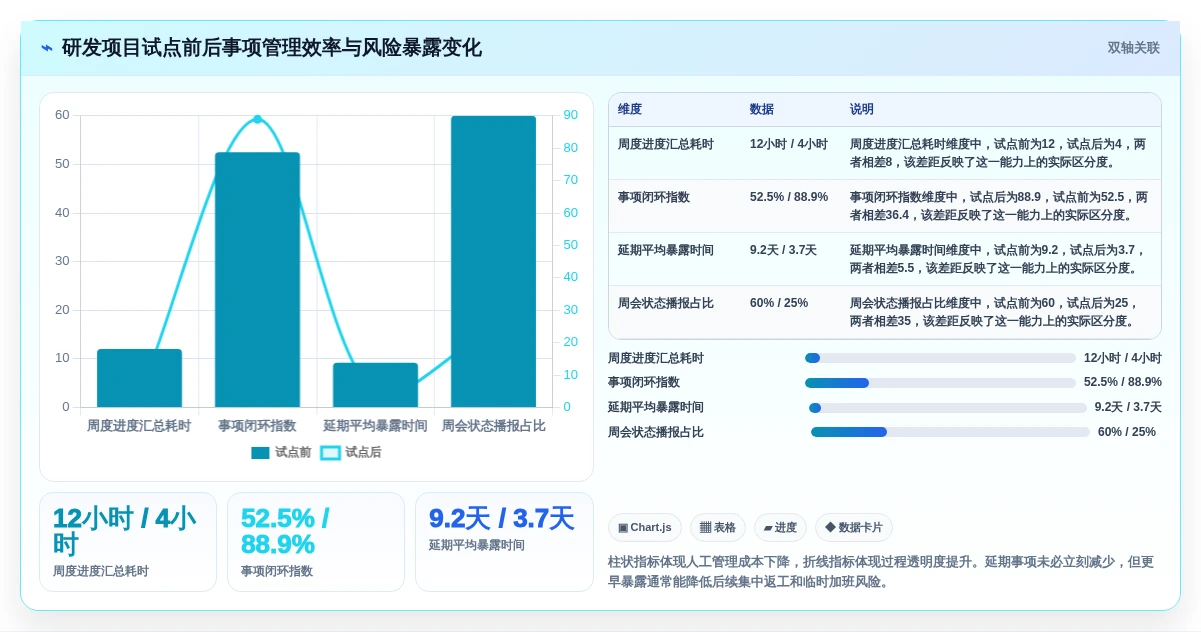Screen dimensions: 1201x632
Task: Click the table row label 延期平均暴露时间
Action: click(x=666, y=250)
